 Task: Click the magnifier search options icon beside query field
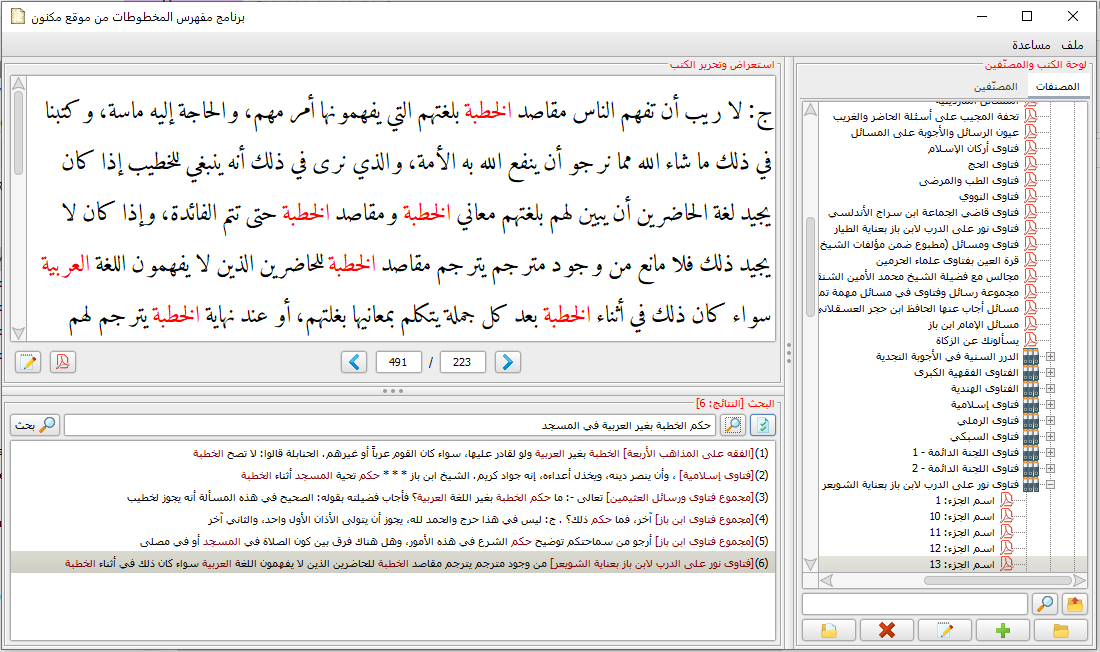(x=733, y=425)
